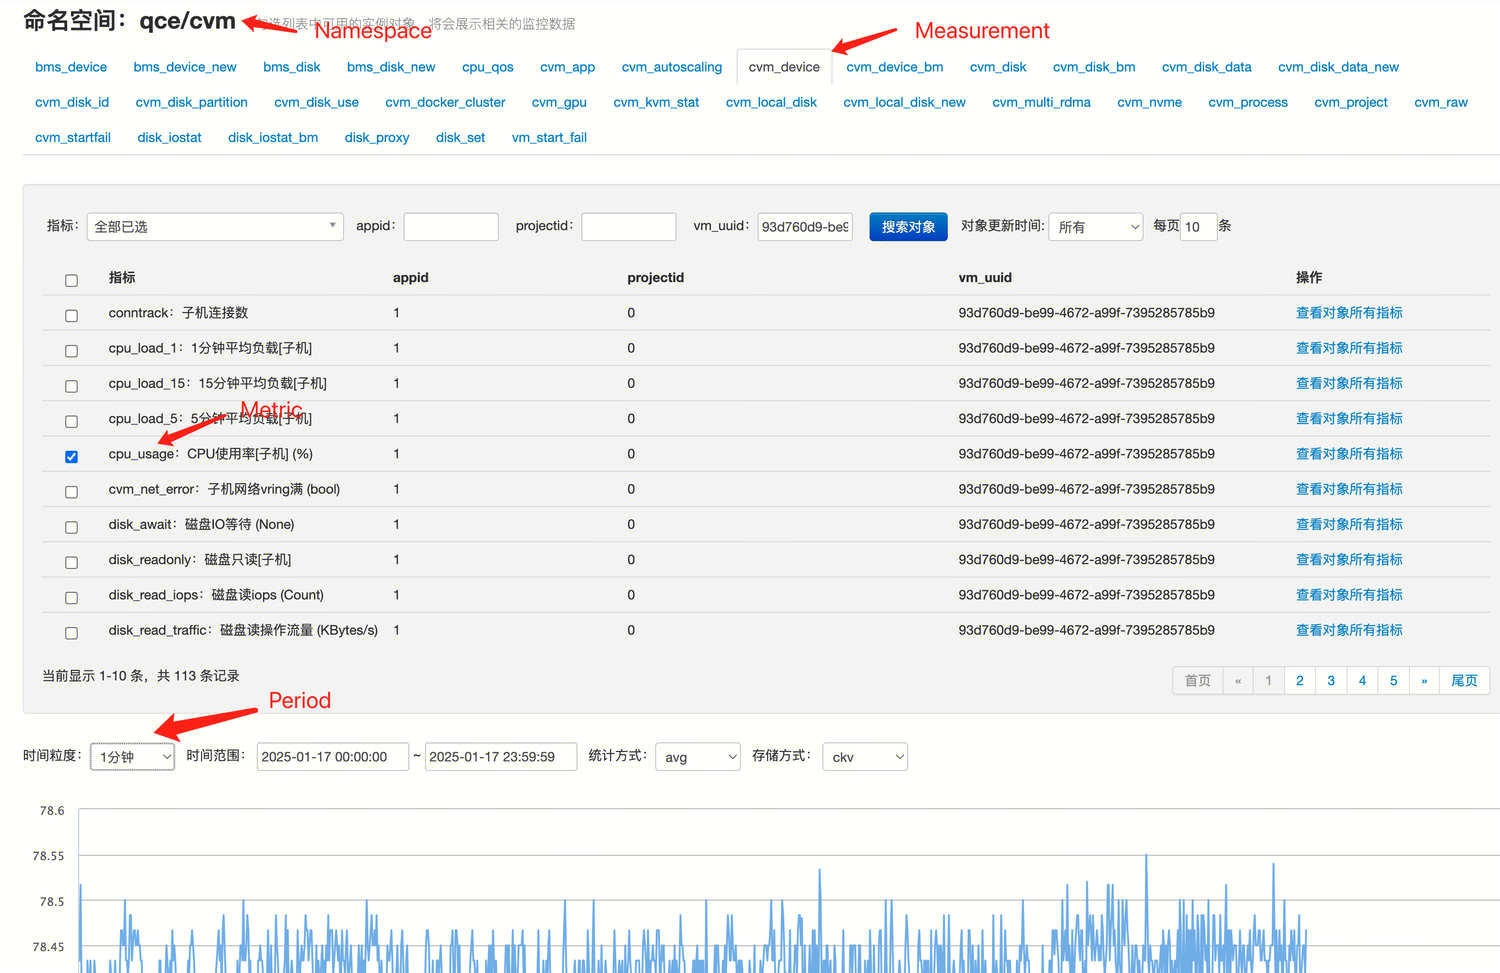This screenshot has width=1500, height=973.
Task: Open 查看对象所有指标 link for conntrack row
Action: (x=1349, y=313)
